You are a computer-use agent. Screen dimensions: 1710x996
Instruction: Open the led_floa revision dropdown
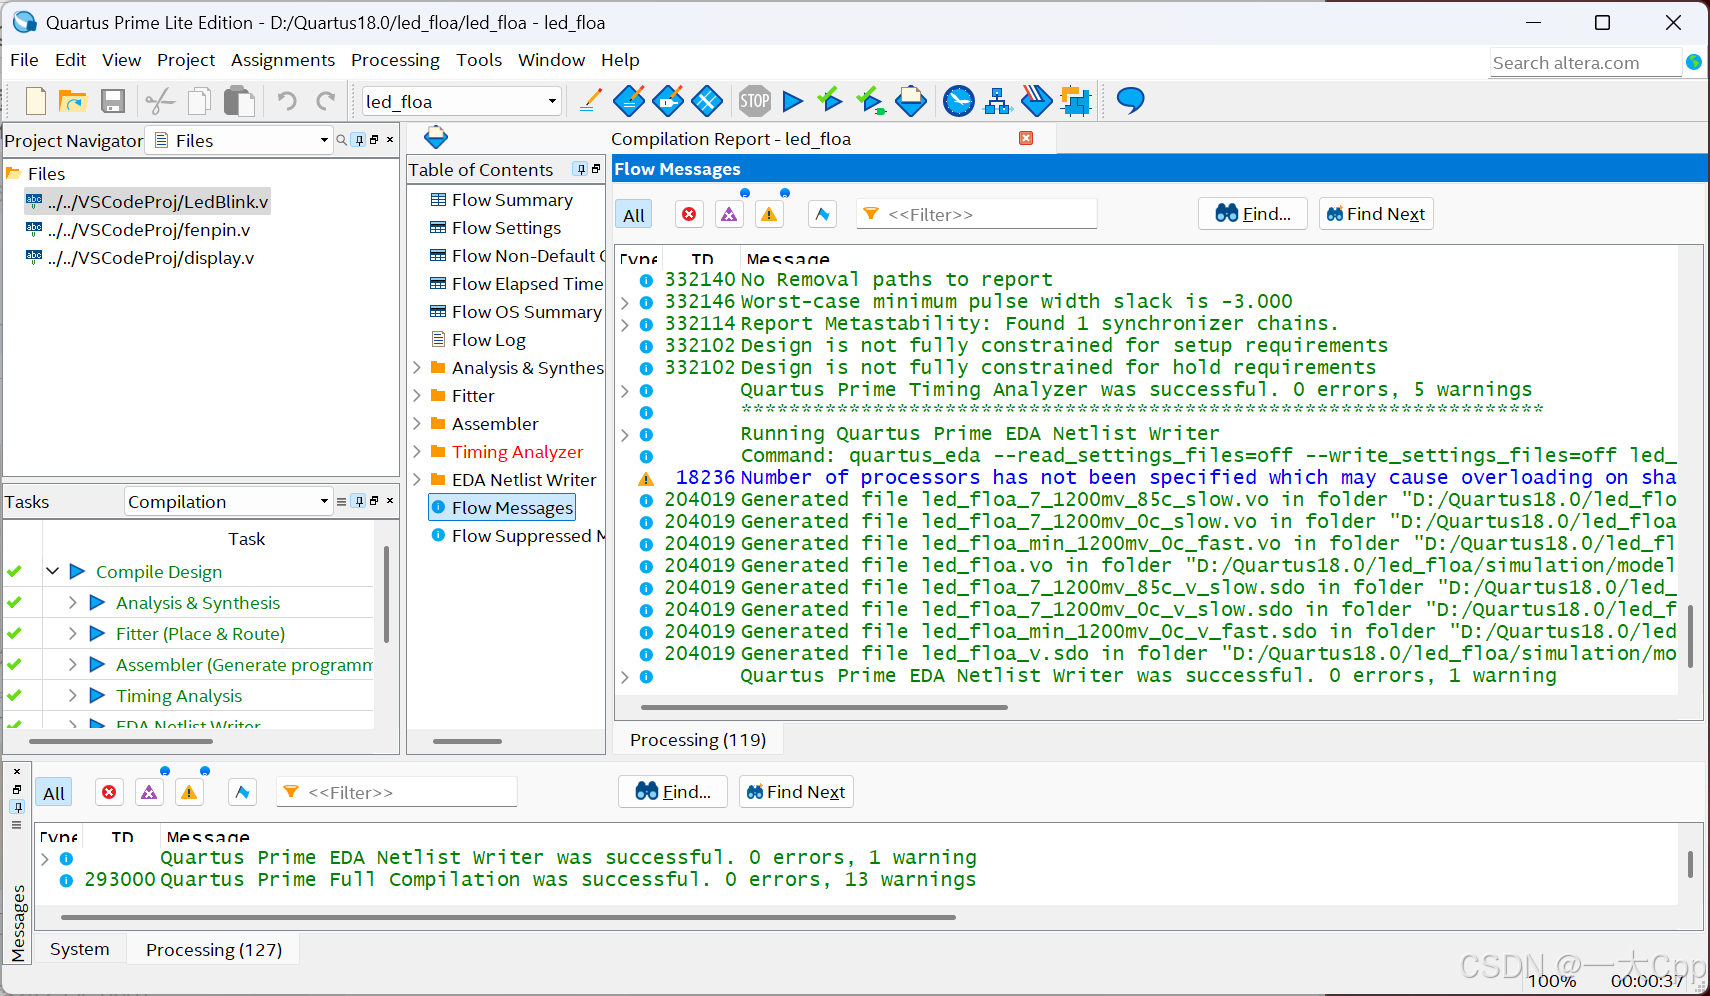552,101
